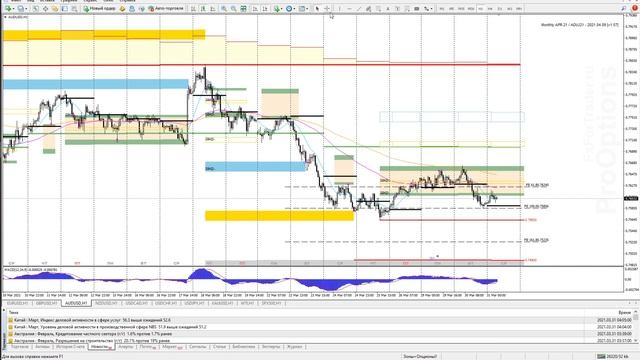Viewport: 640px width, 360px height.
Task: Select the text label tool
Action: pos(397,8)
